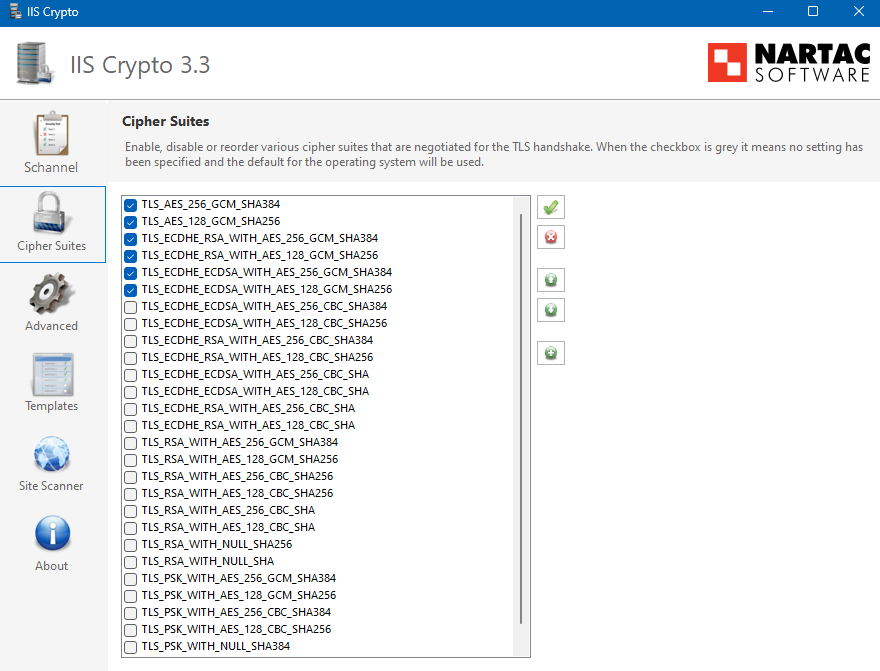Select the Cipher Suites tab

(52, 224)
